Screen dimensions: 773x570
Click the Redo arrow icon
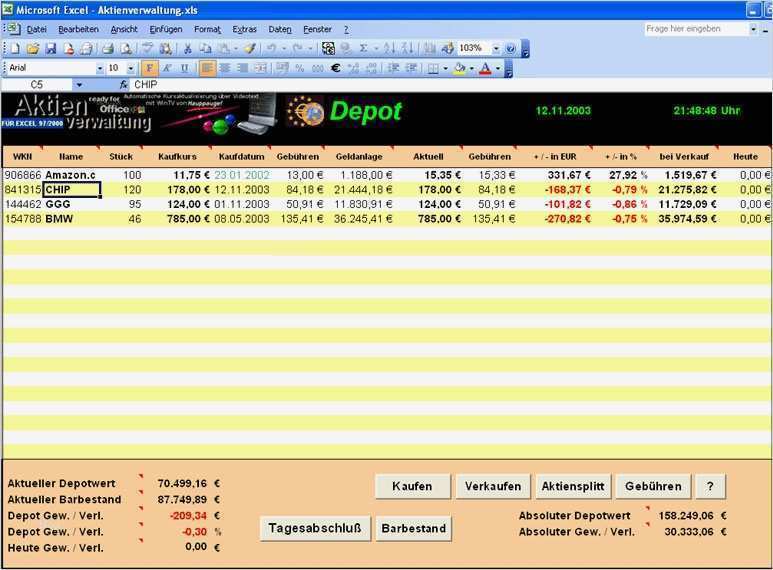pyautogui.click(x=297, y=48)
